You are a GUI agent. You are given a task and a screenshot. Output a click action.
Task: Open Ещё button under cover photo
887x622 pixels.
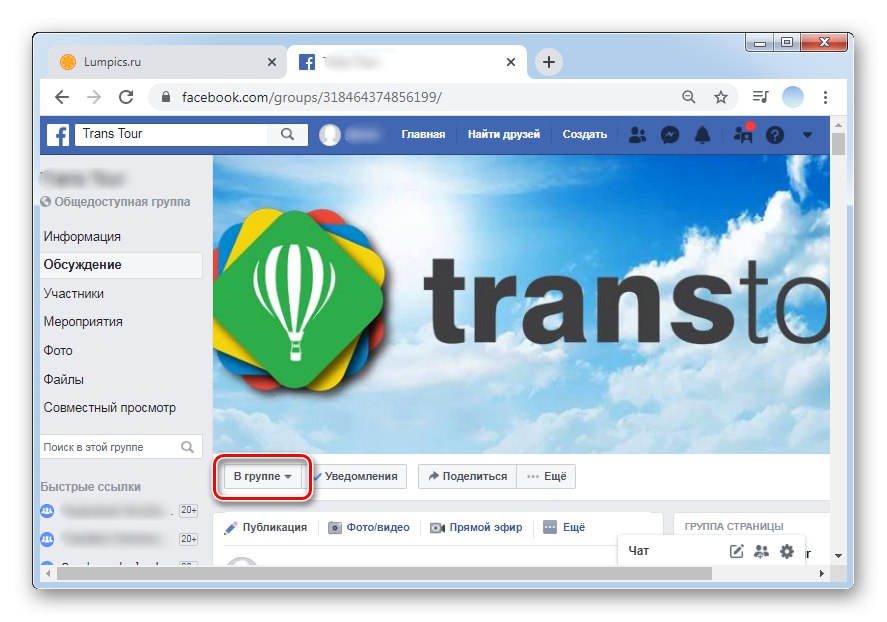[546, 476]
